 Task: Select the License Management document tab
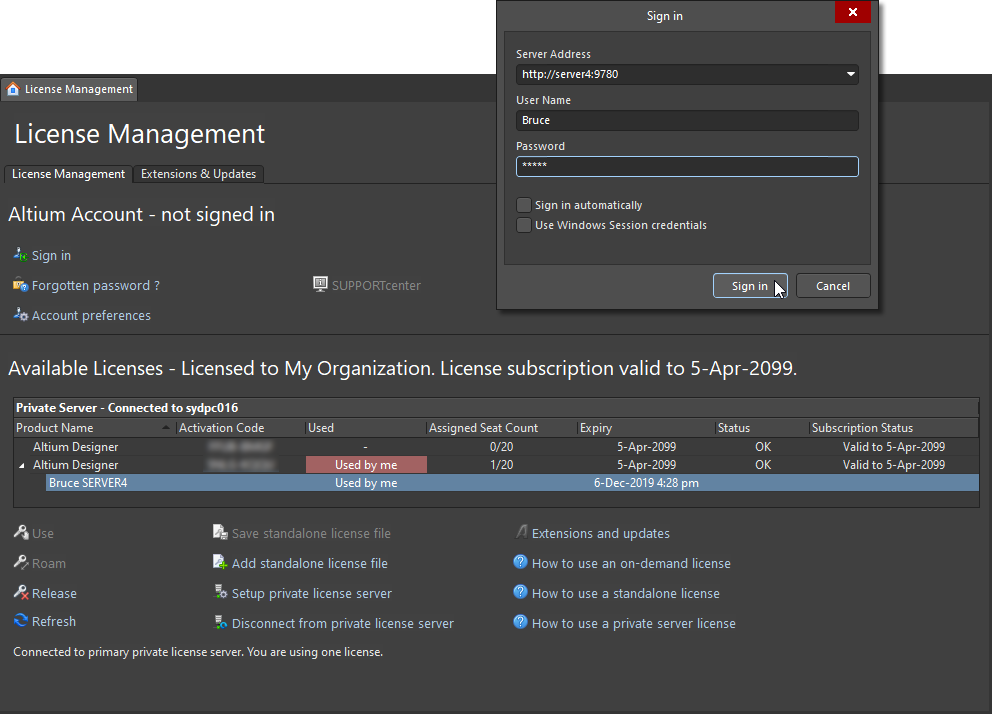[x=69, y=89]
